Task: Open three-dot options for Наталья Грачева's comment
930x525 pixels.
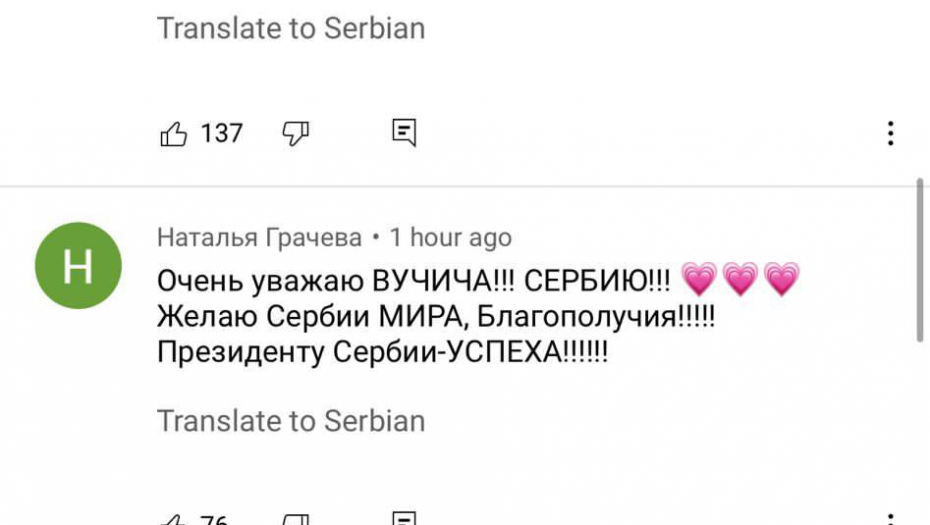Action: tap(890, 520)
